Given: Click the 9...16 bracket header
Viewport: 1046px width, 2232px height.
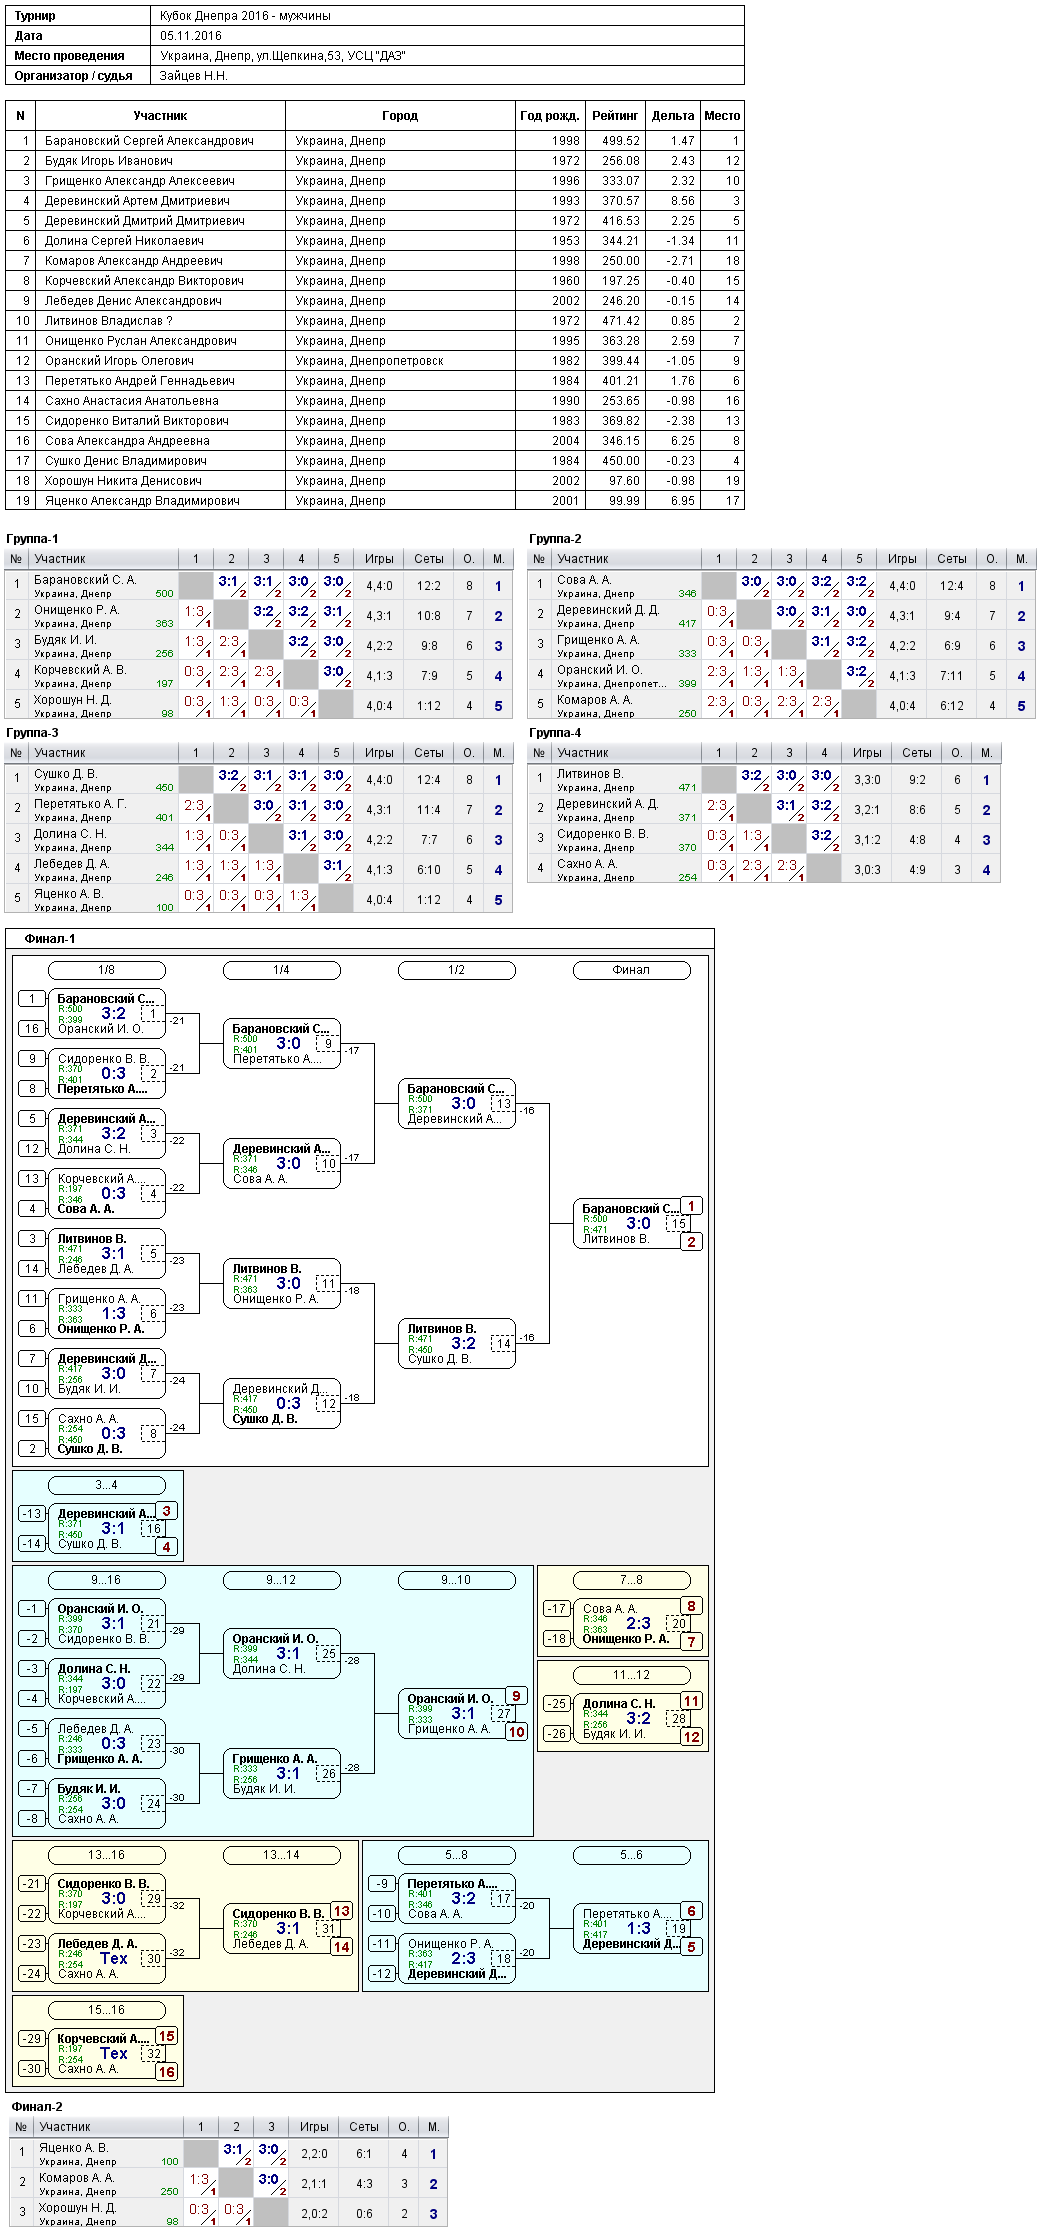Looking at the screenshot, I should [106, 1580].
